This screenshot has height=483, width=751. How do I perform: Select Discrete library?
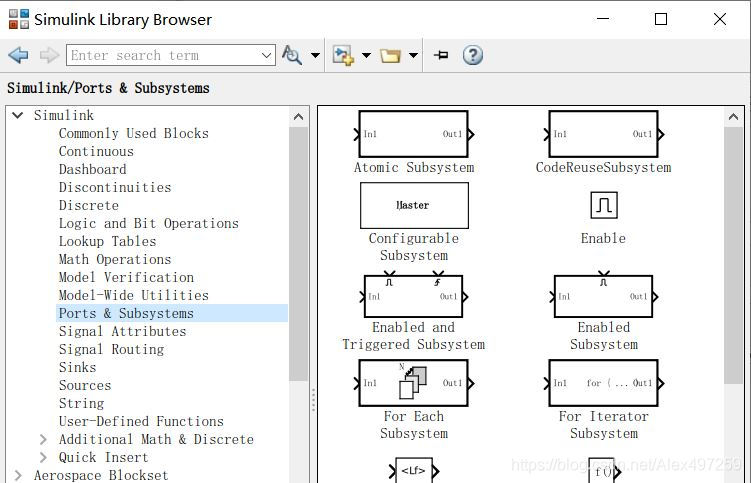[89, 206]
